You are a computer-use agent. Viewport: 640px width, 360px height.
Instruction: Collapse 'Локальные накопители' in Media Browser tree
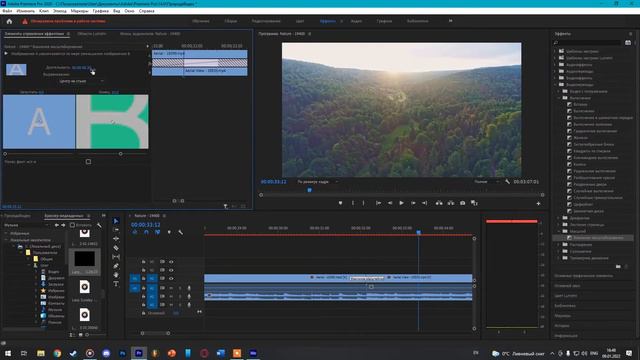pyautogui.click(x=6, y=240)
